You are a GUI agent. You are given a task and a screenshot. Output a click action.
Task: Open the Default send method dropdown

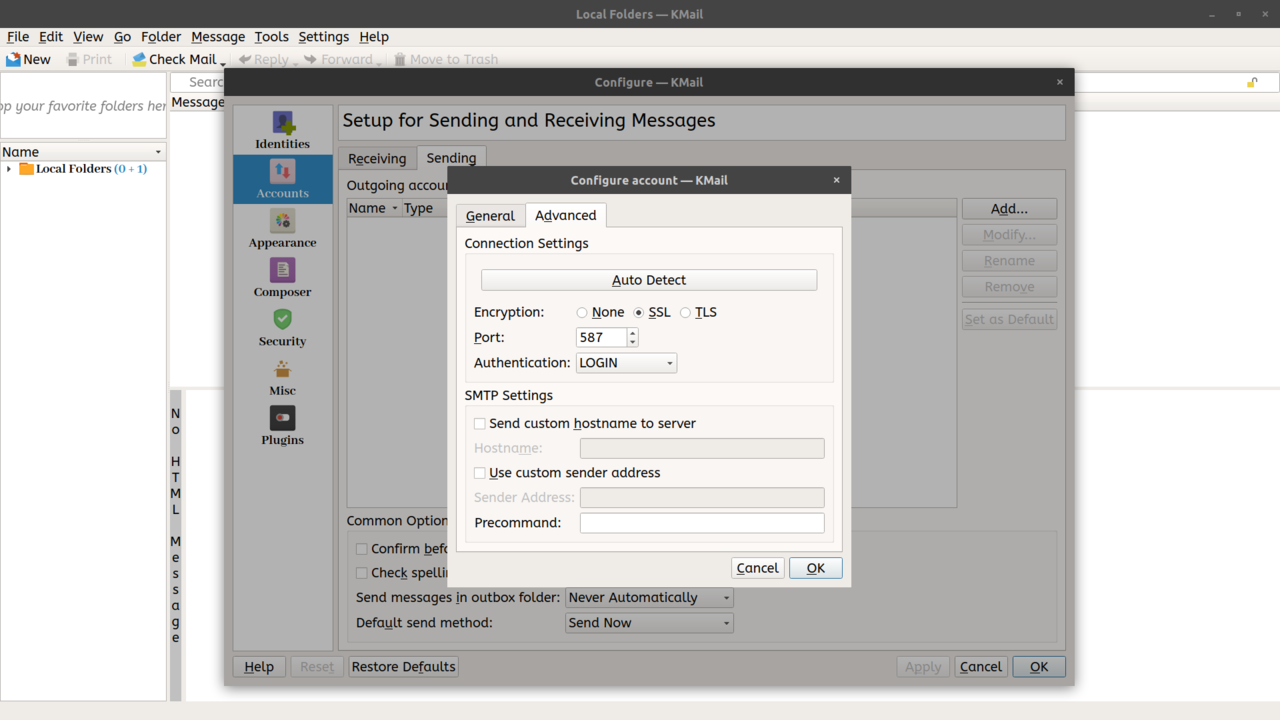(x=649, y=623)
